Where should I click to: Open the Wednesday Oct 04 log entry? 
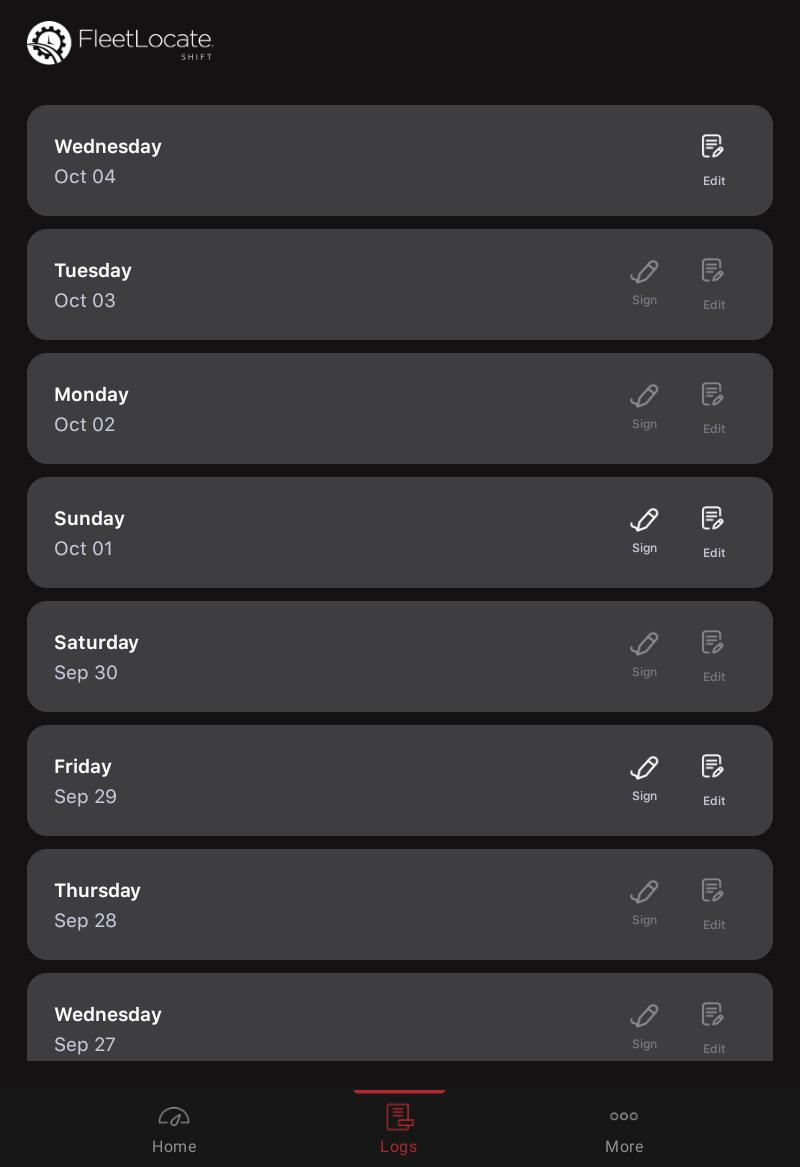tap(400, 160)
